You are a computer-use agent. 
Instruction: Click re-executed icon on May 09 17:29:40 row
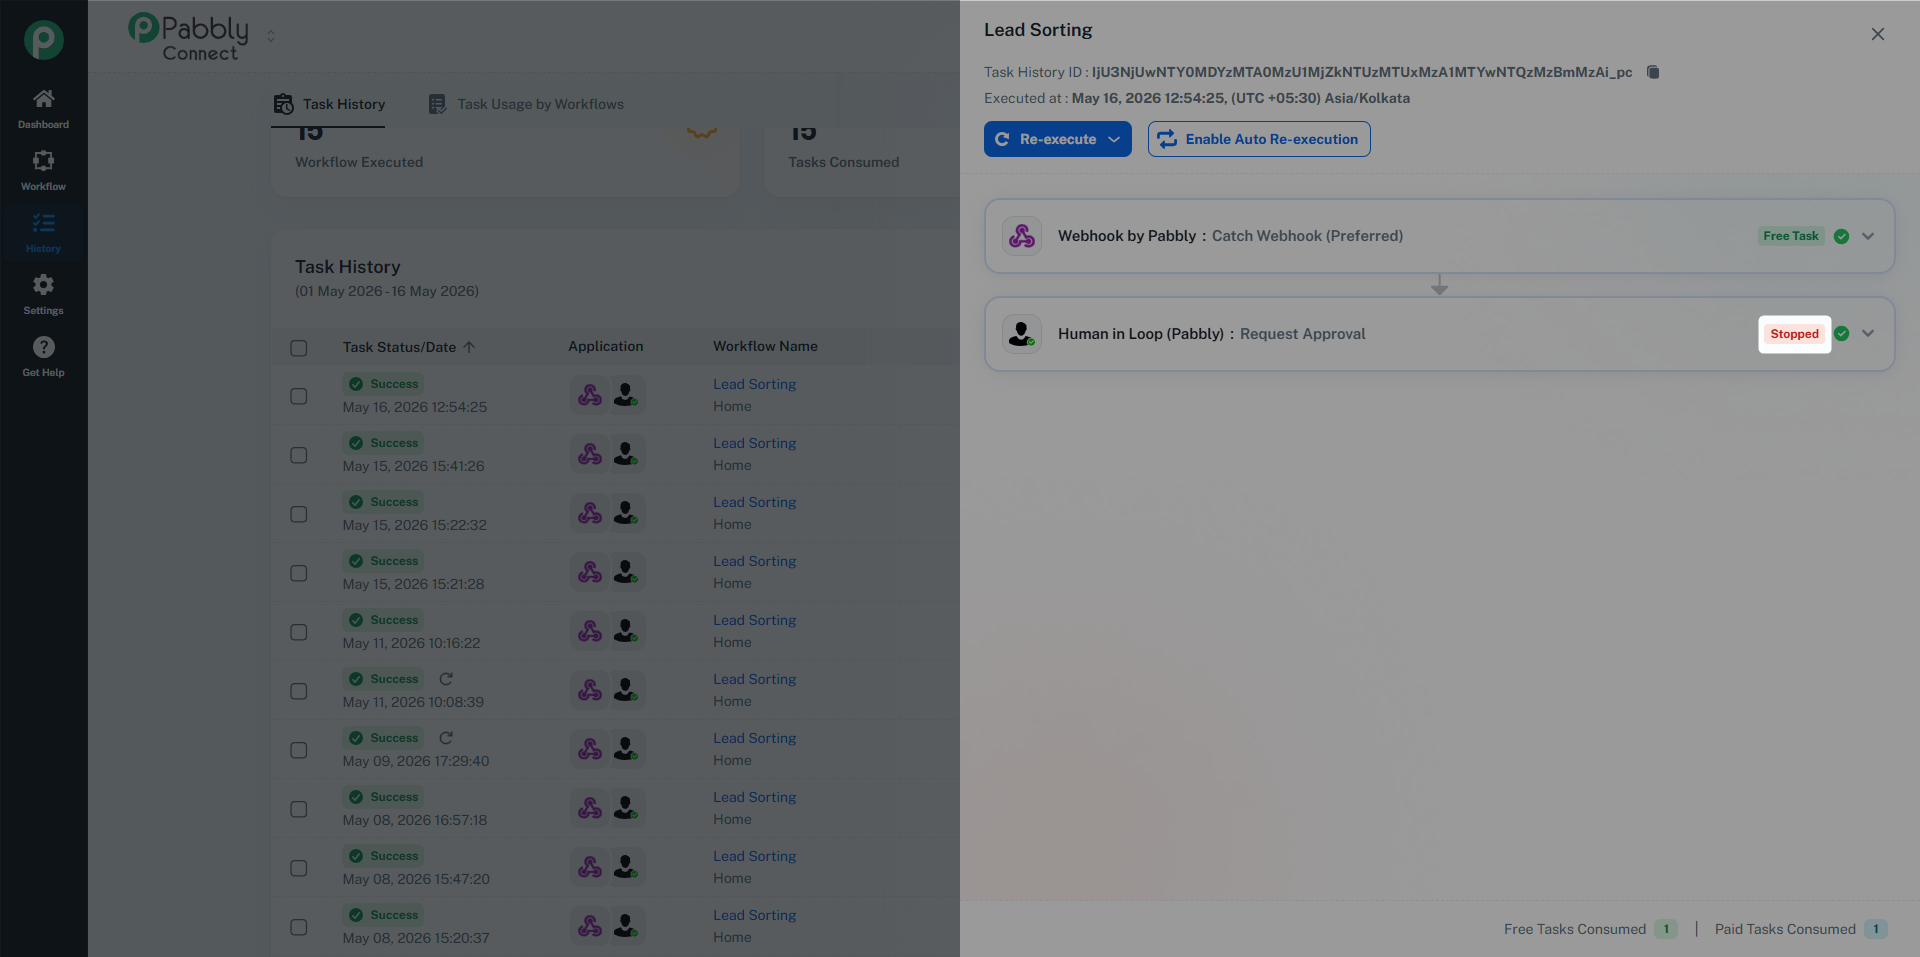(x=446, y=738)
